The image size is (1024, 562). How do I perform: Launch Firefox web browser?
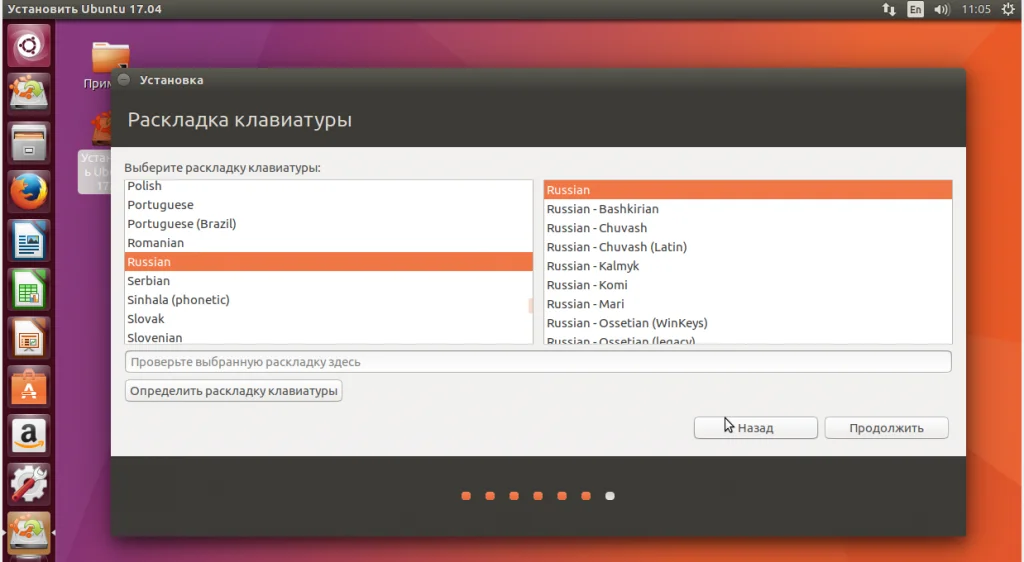[29, 191]
